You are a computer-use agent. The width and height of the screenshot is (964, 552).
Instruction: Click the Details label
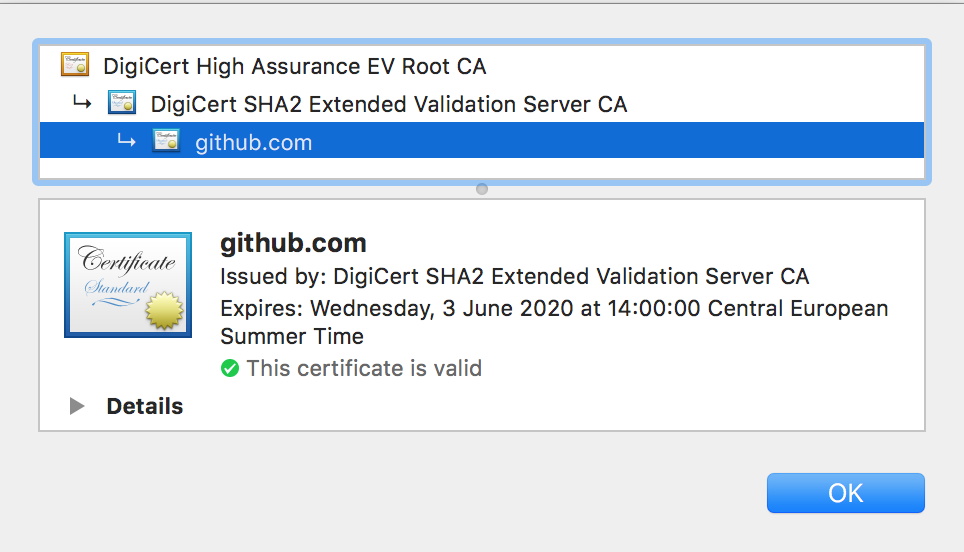144,406
